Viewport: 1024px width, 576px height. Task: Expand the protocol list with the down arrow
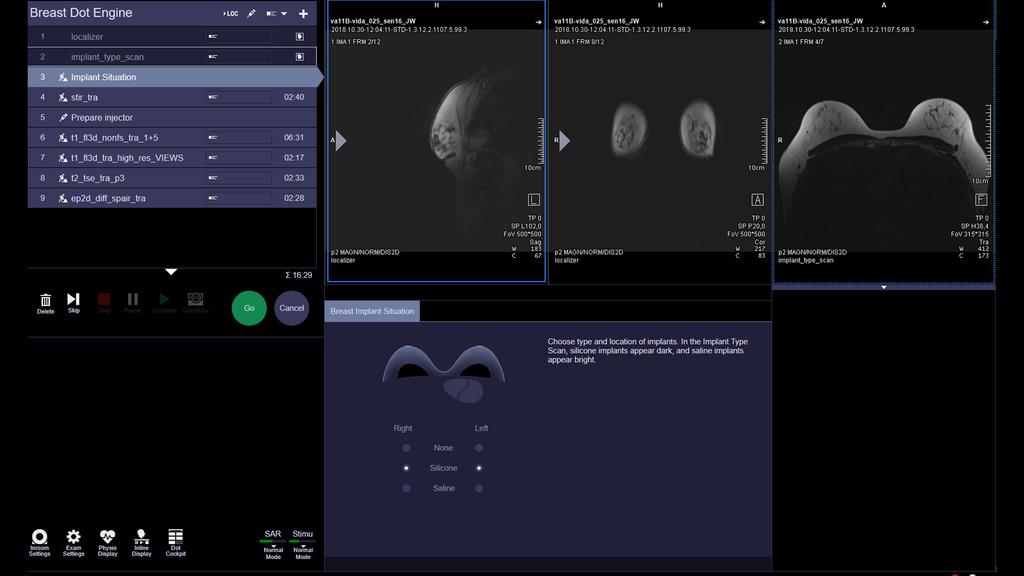pos(171,271)
